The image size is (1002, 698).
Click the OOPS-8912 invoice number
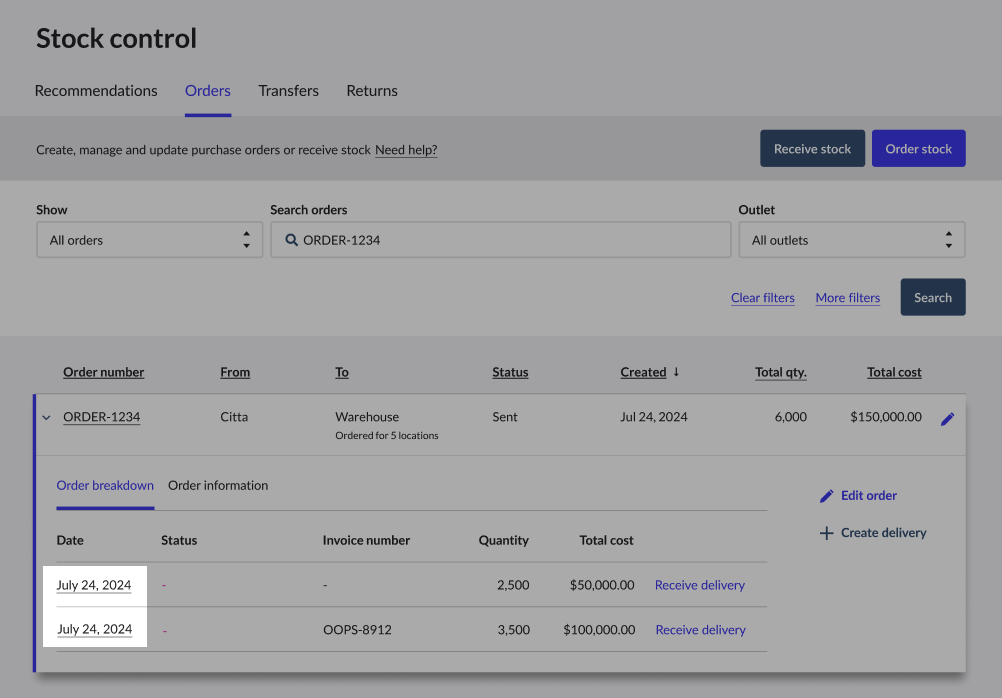(x=357, y=630)
